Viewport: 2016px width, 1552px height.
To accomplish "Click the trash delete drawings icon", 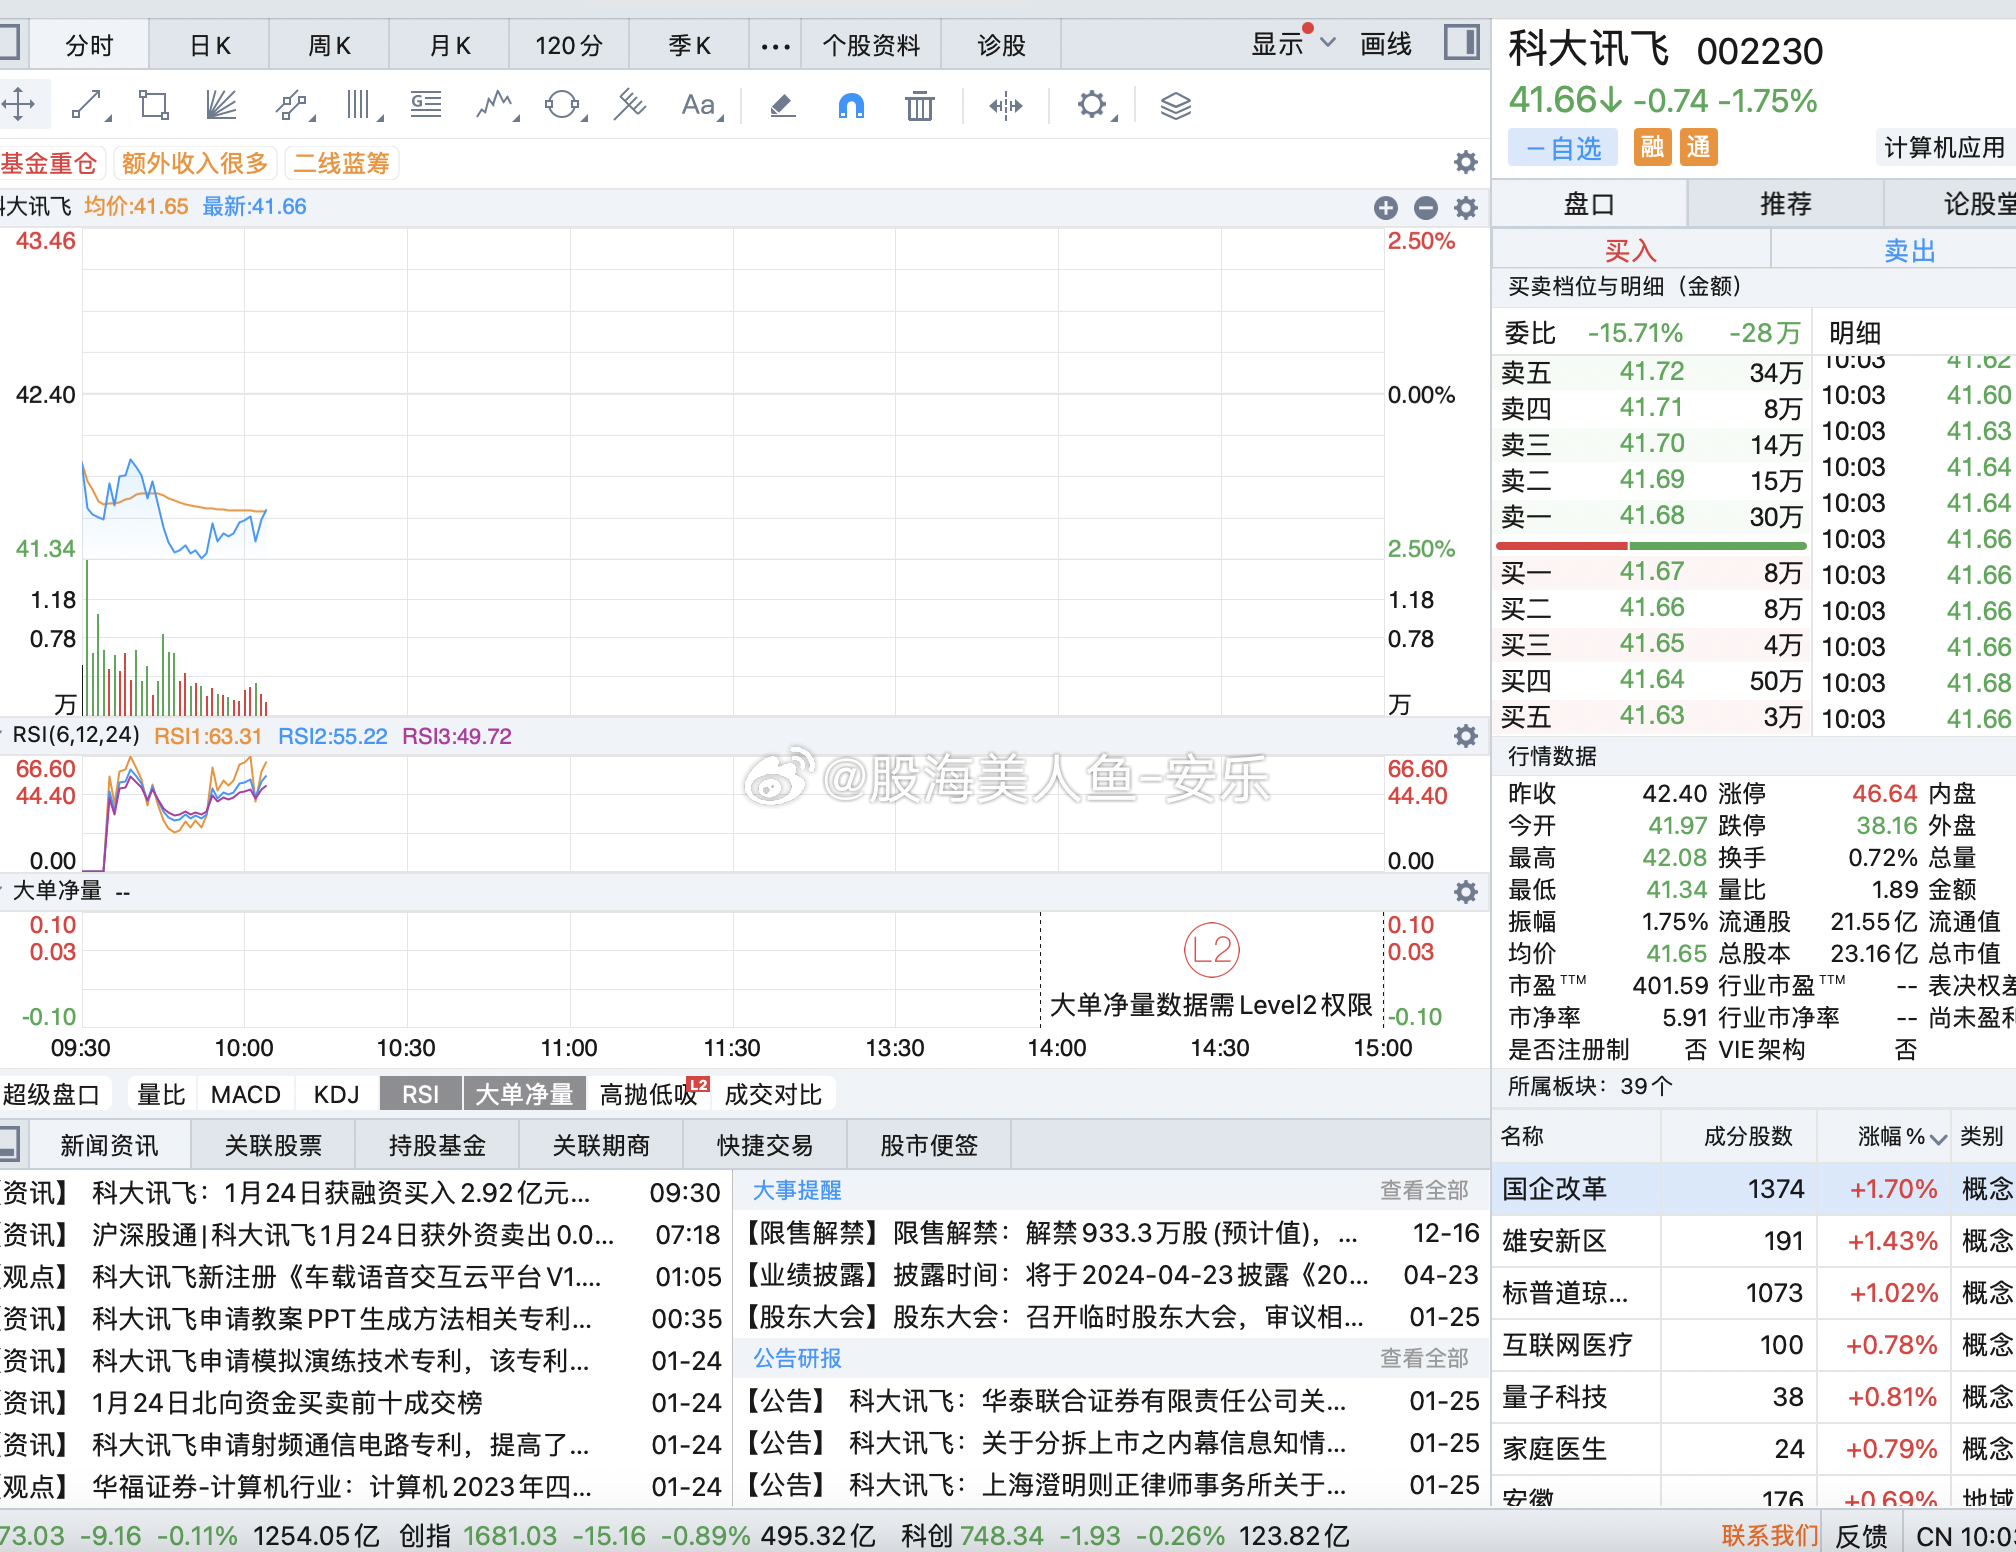I will [x=919, y=104].
